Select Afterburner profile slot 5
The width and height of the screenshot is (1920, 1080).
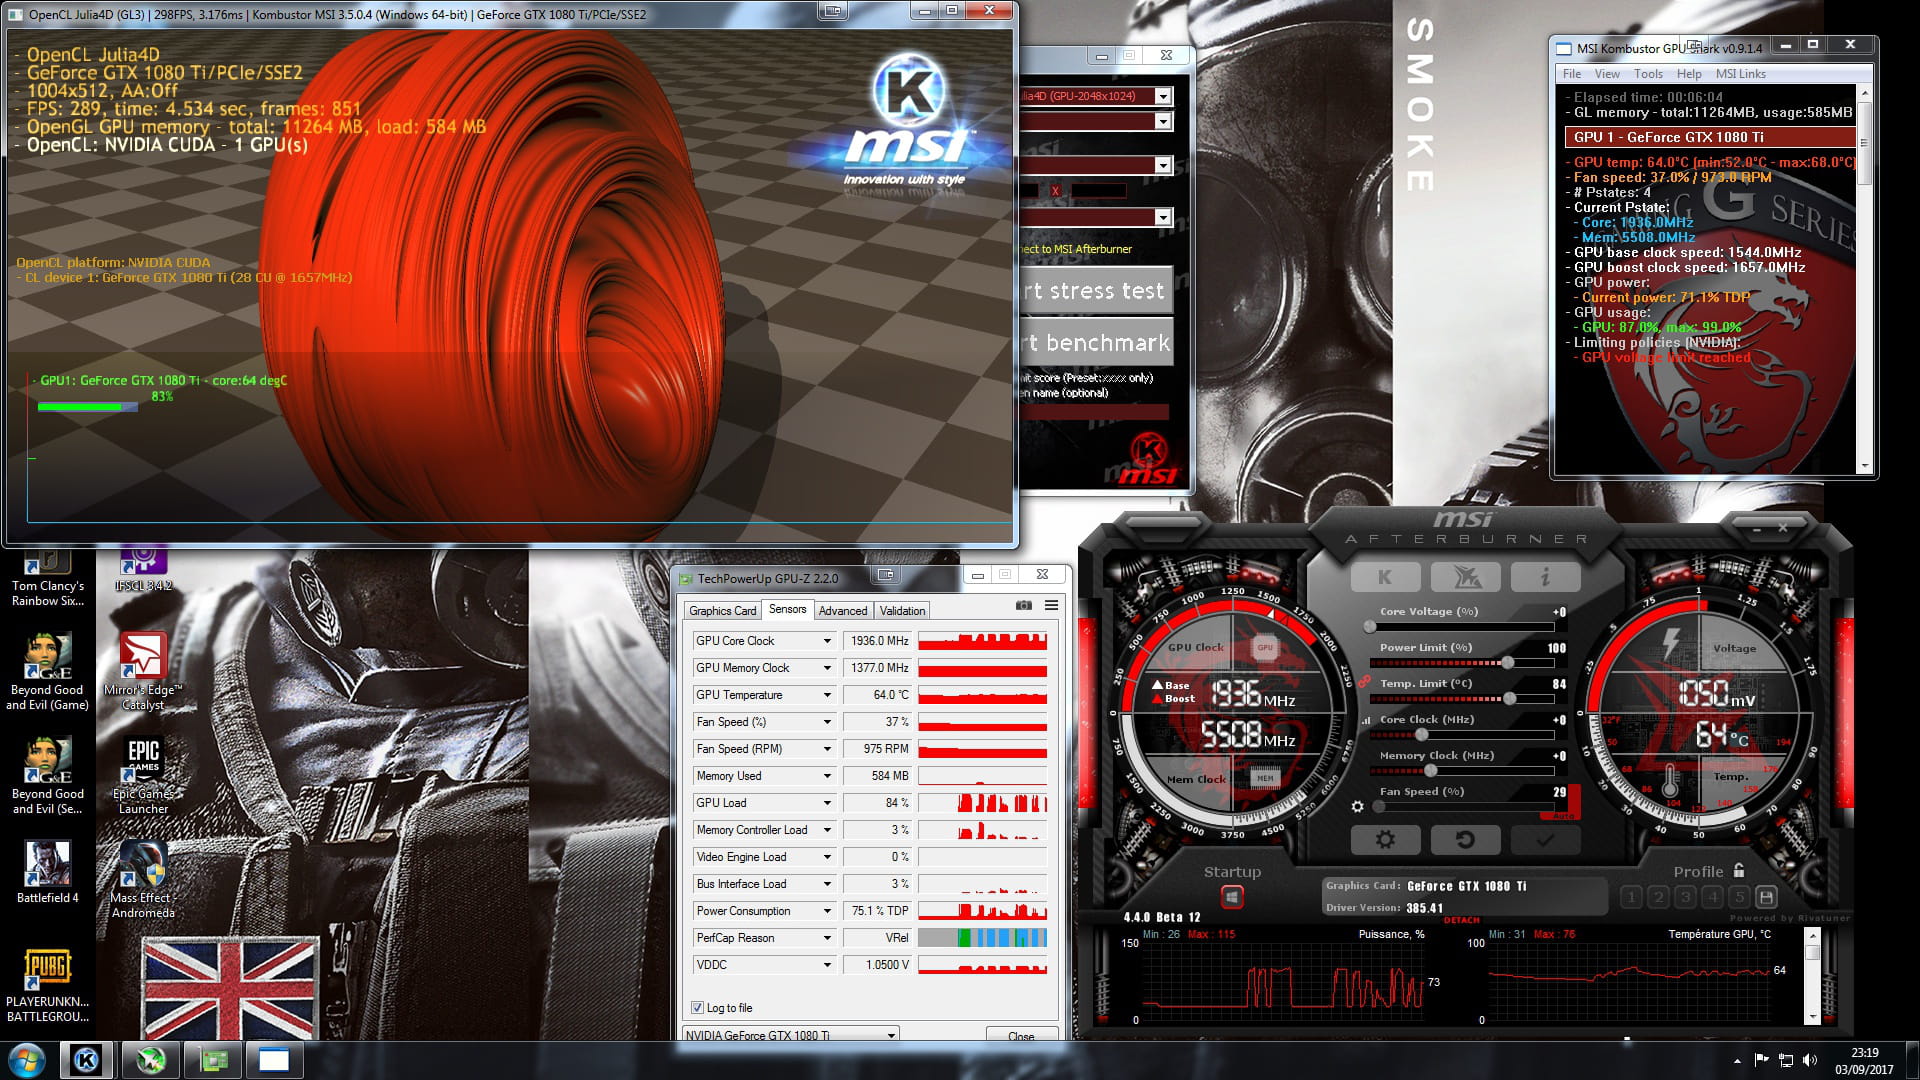[x=1739, y=897]
